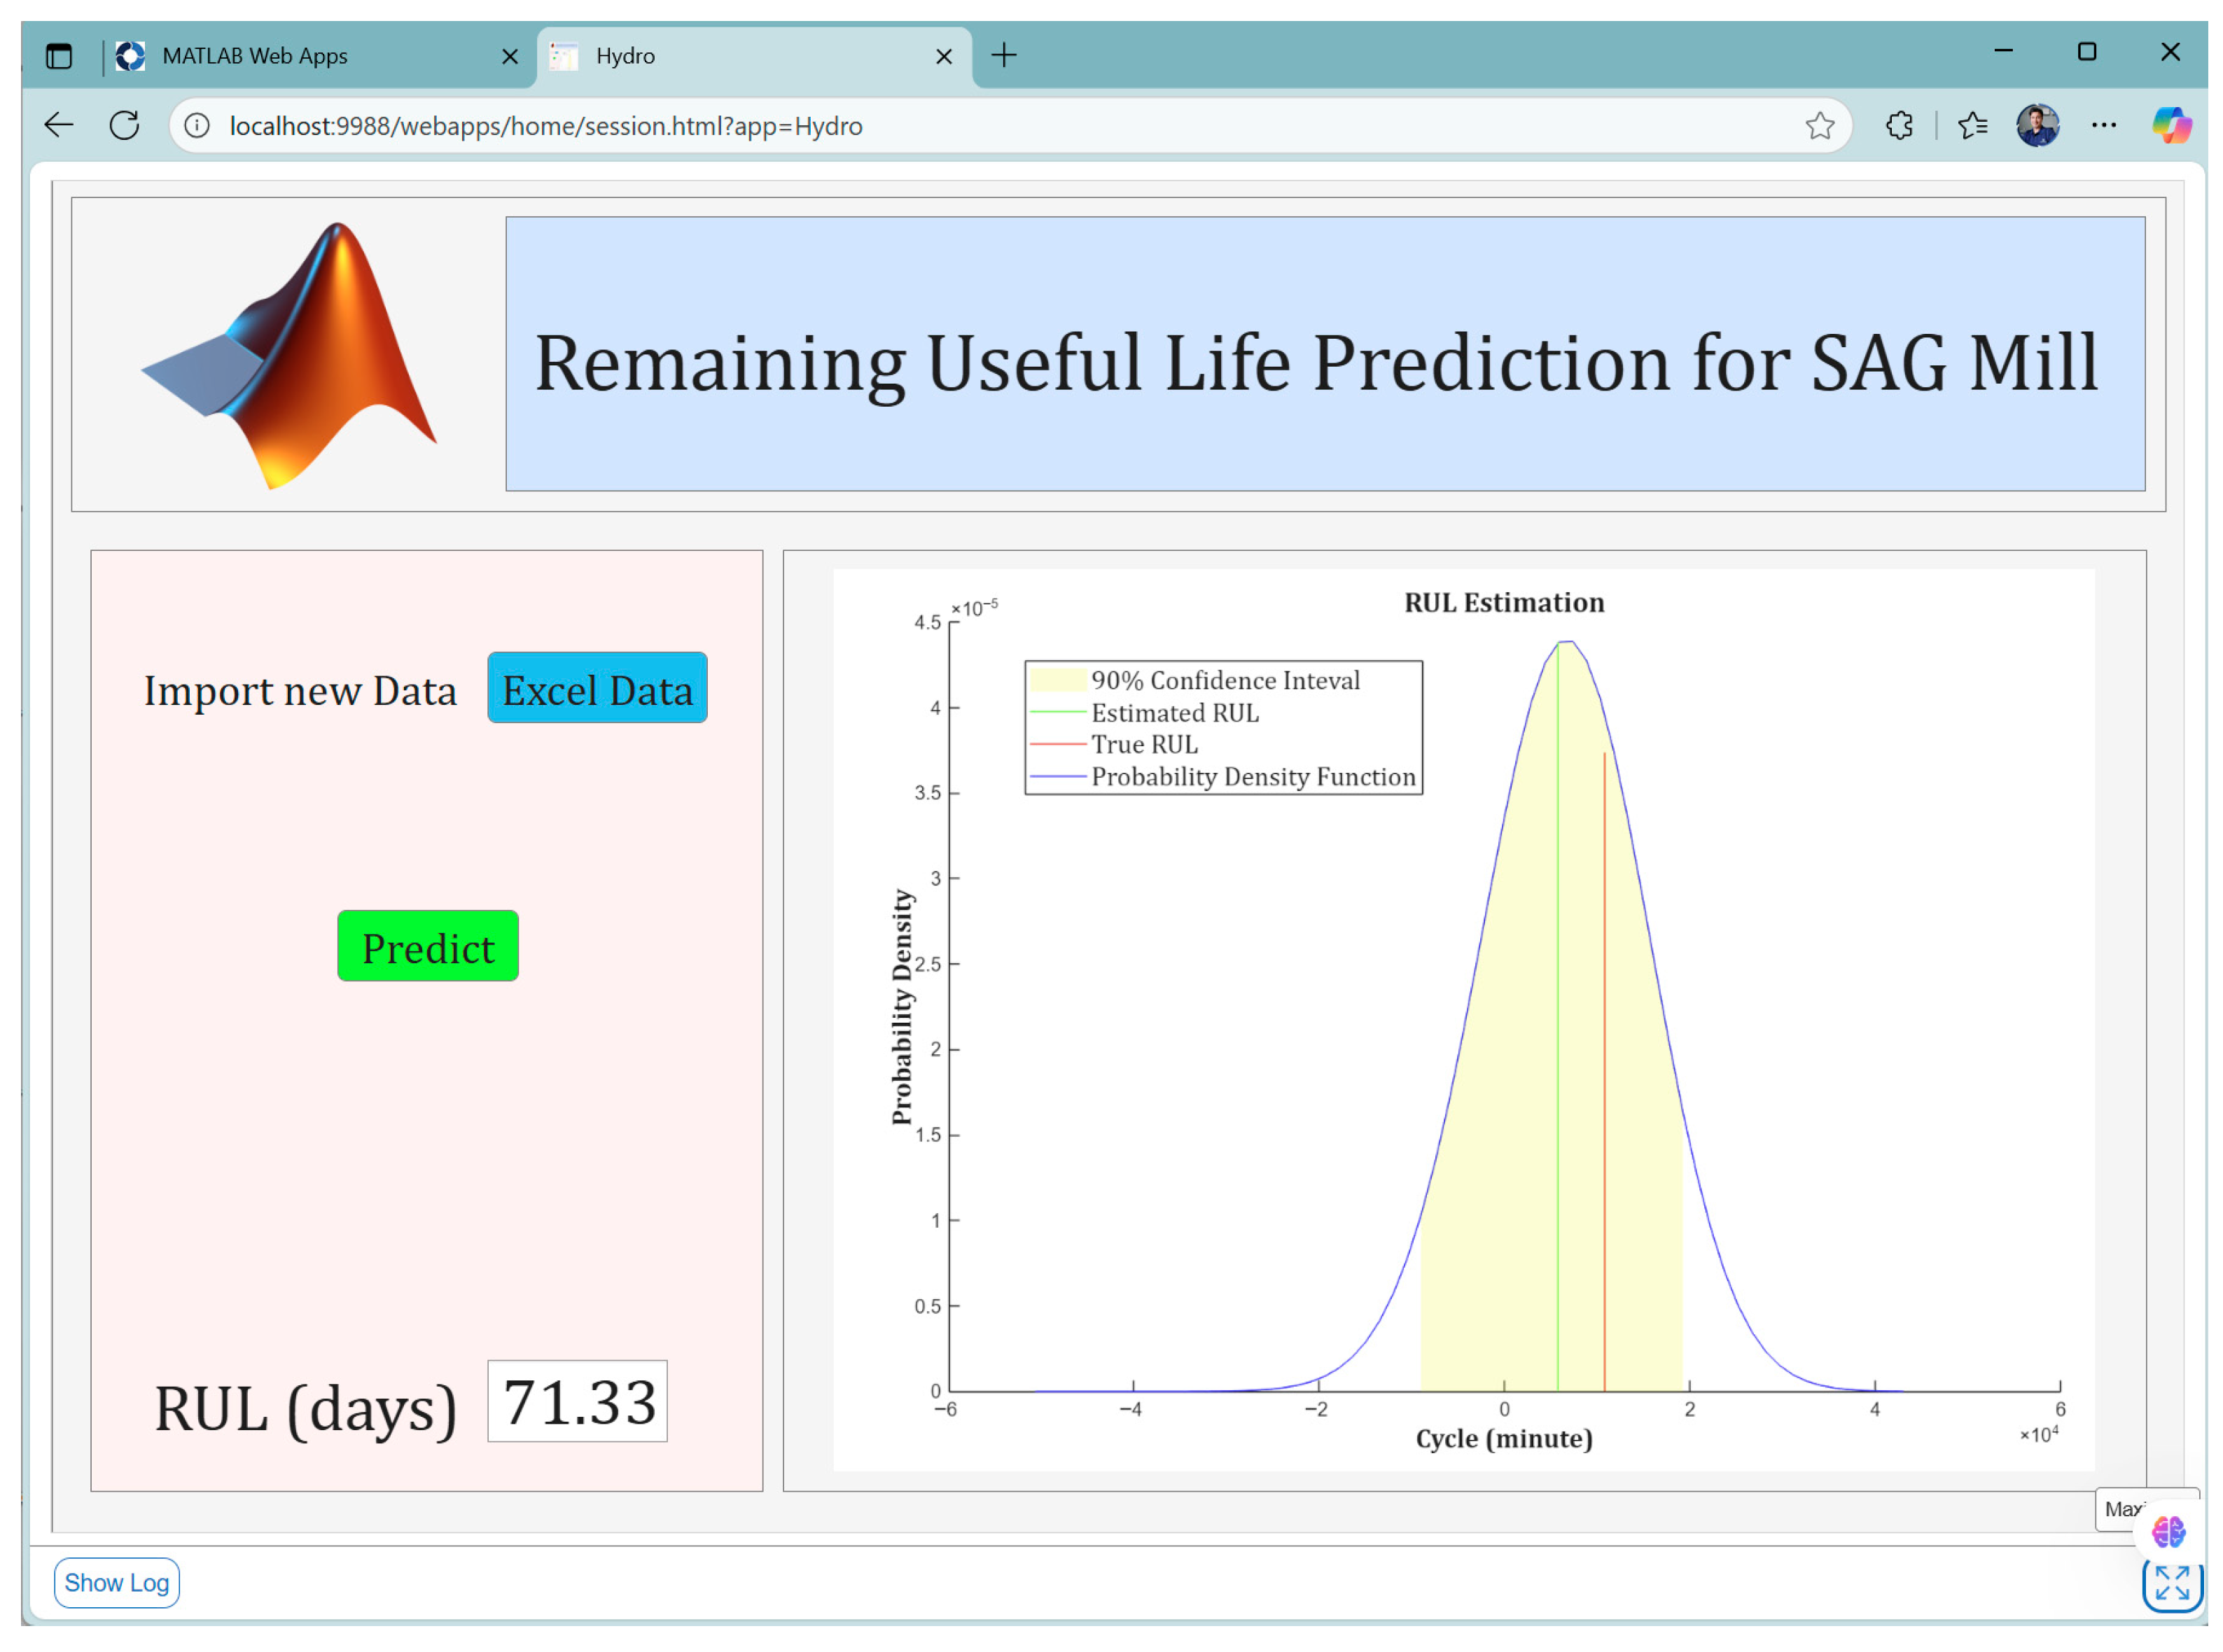
Task: Click the address bar URL
Action: [x=545, y=126]
